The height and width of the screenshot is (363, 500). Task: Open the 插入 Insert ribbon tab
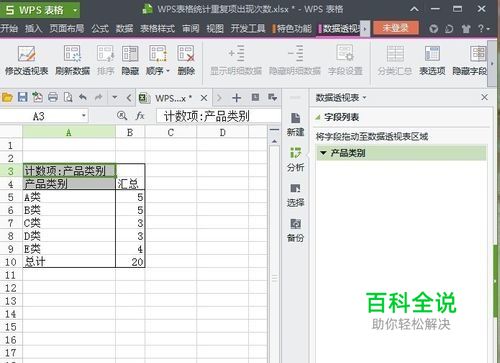click(x=33, y=29)
